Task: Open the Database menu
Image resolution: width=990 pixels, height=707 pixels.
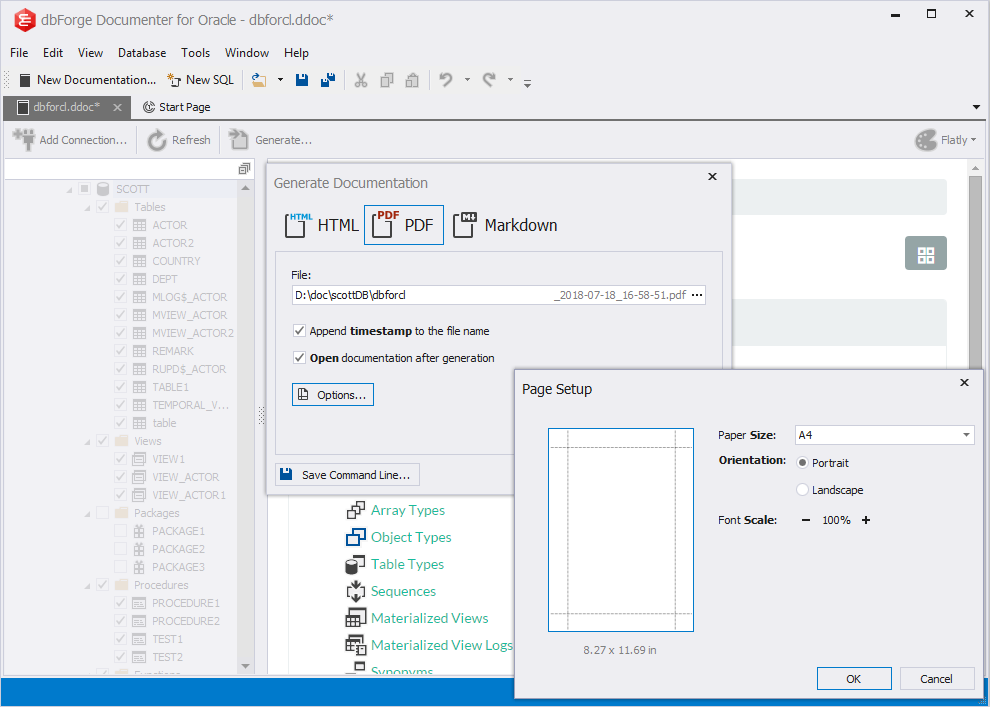Action: point(142,53)
